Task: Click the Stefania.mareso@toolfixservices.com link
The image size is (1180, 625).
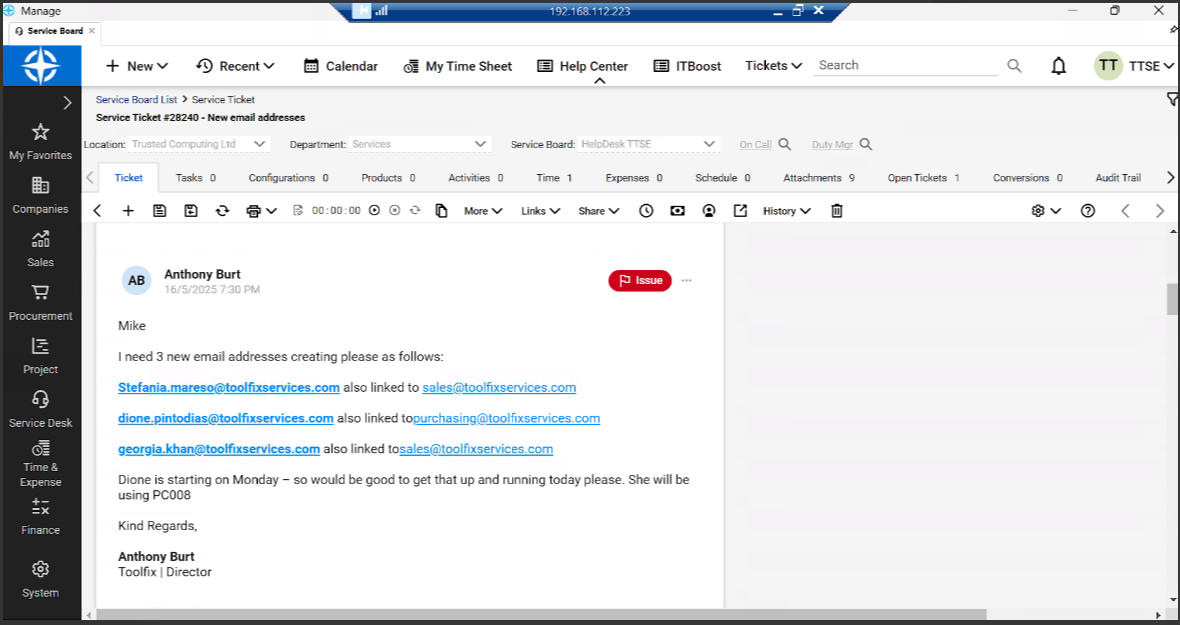Action: [229, 387]
